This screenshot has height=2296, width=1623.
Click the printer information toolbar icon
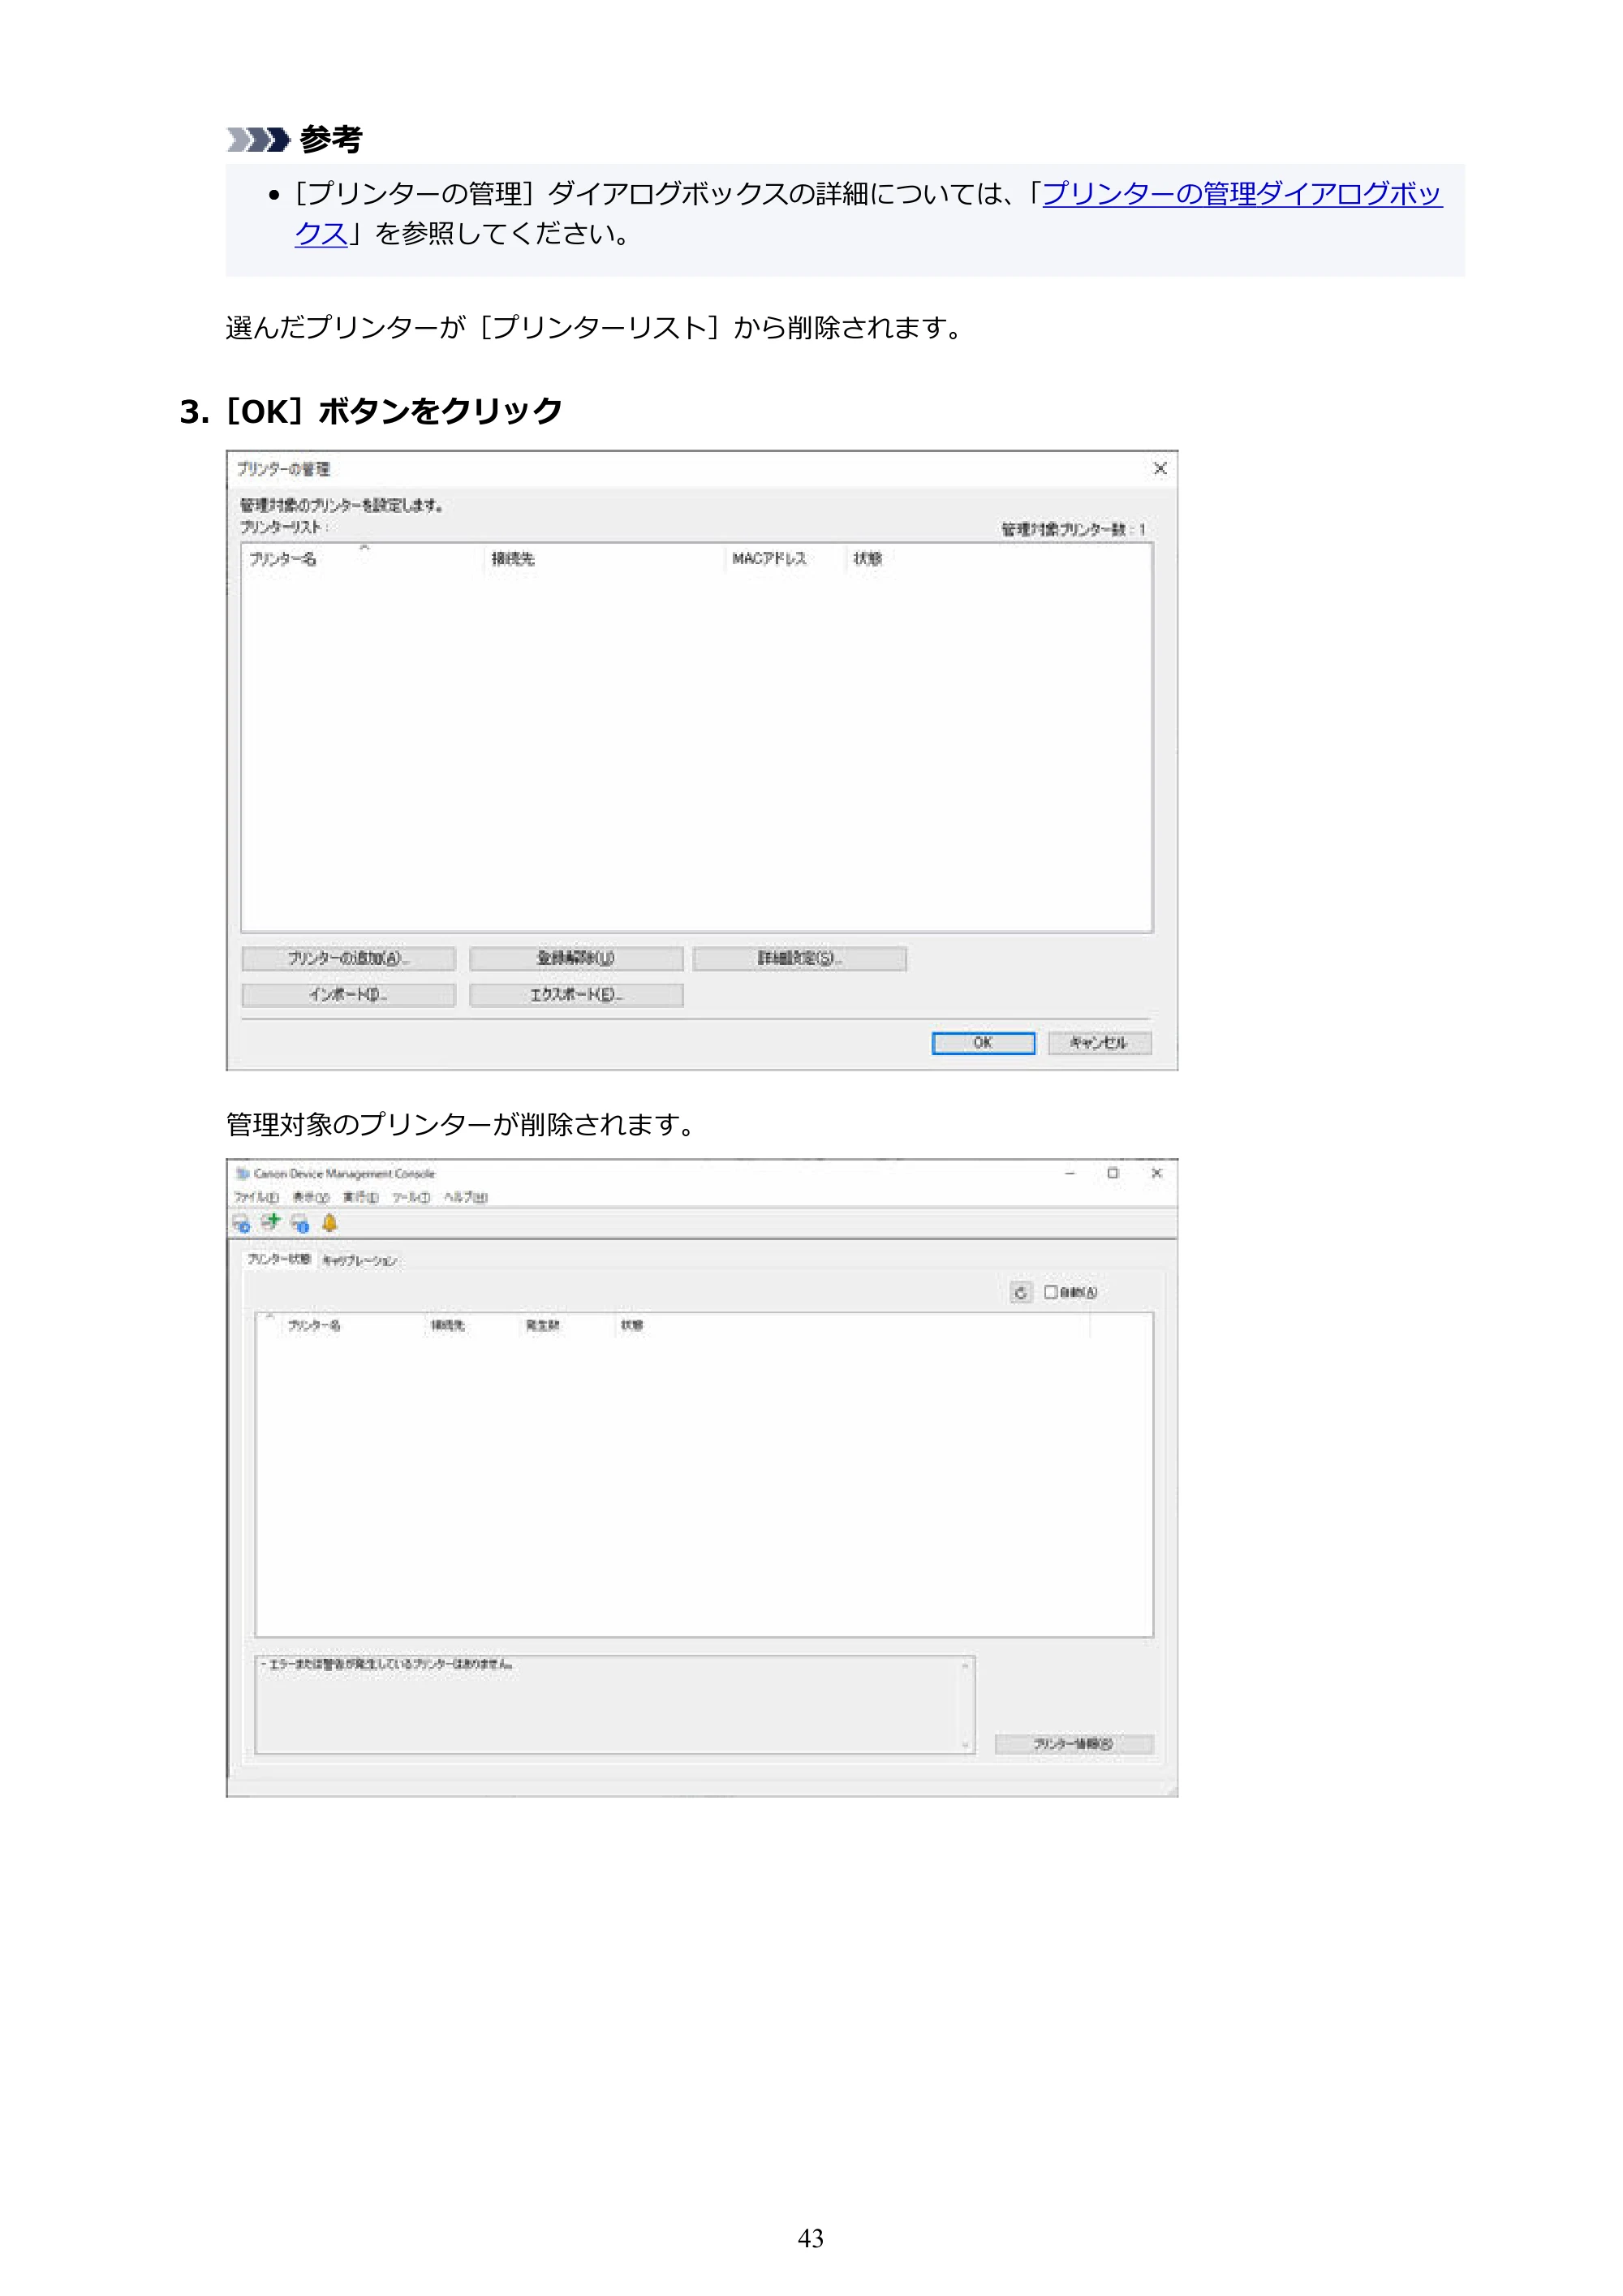pos(300,1223)
